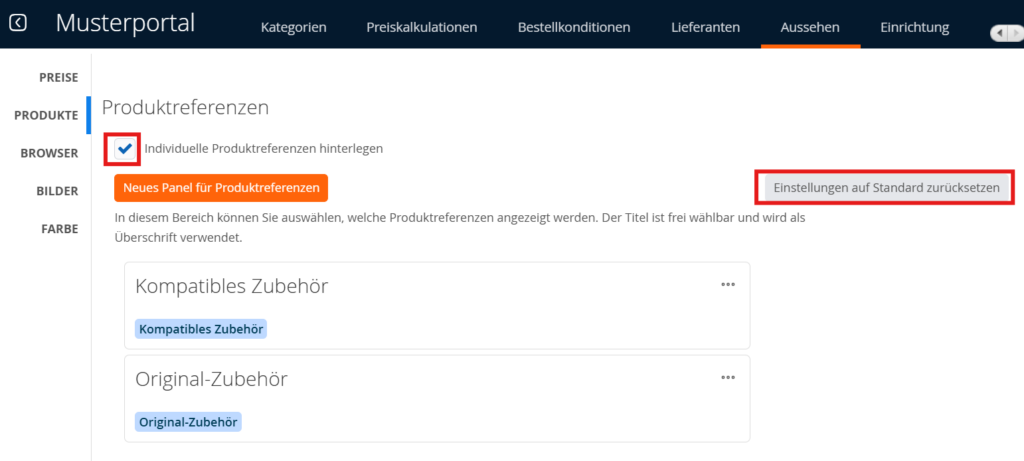
Task: Uncheck Individuelle Produktreferenzen hinterlegen checkbox
Action: (124, 148)
